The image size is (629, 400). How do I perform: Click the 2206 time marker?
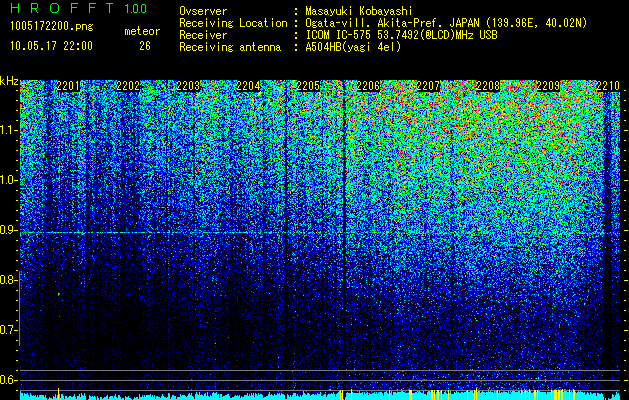[x=368, y=86]
